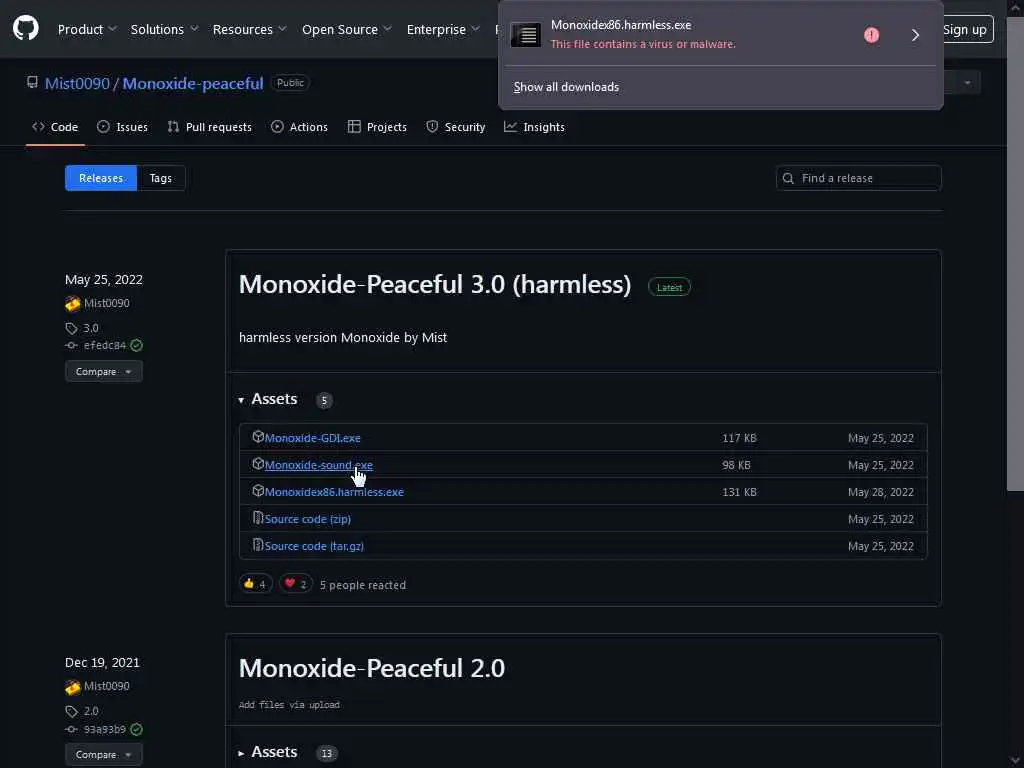Click the scroll down arrow of the page scrollbar
The height and width of the screenshot is (768, 1024).
pyautogui.click(x=1015, y=760)
